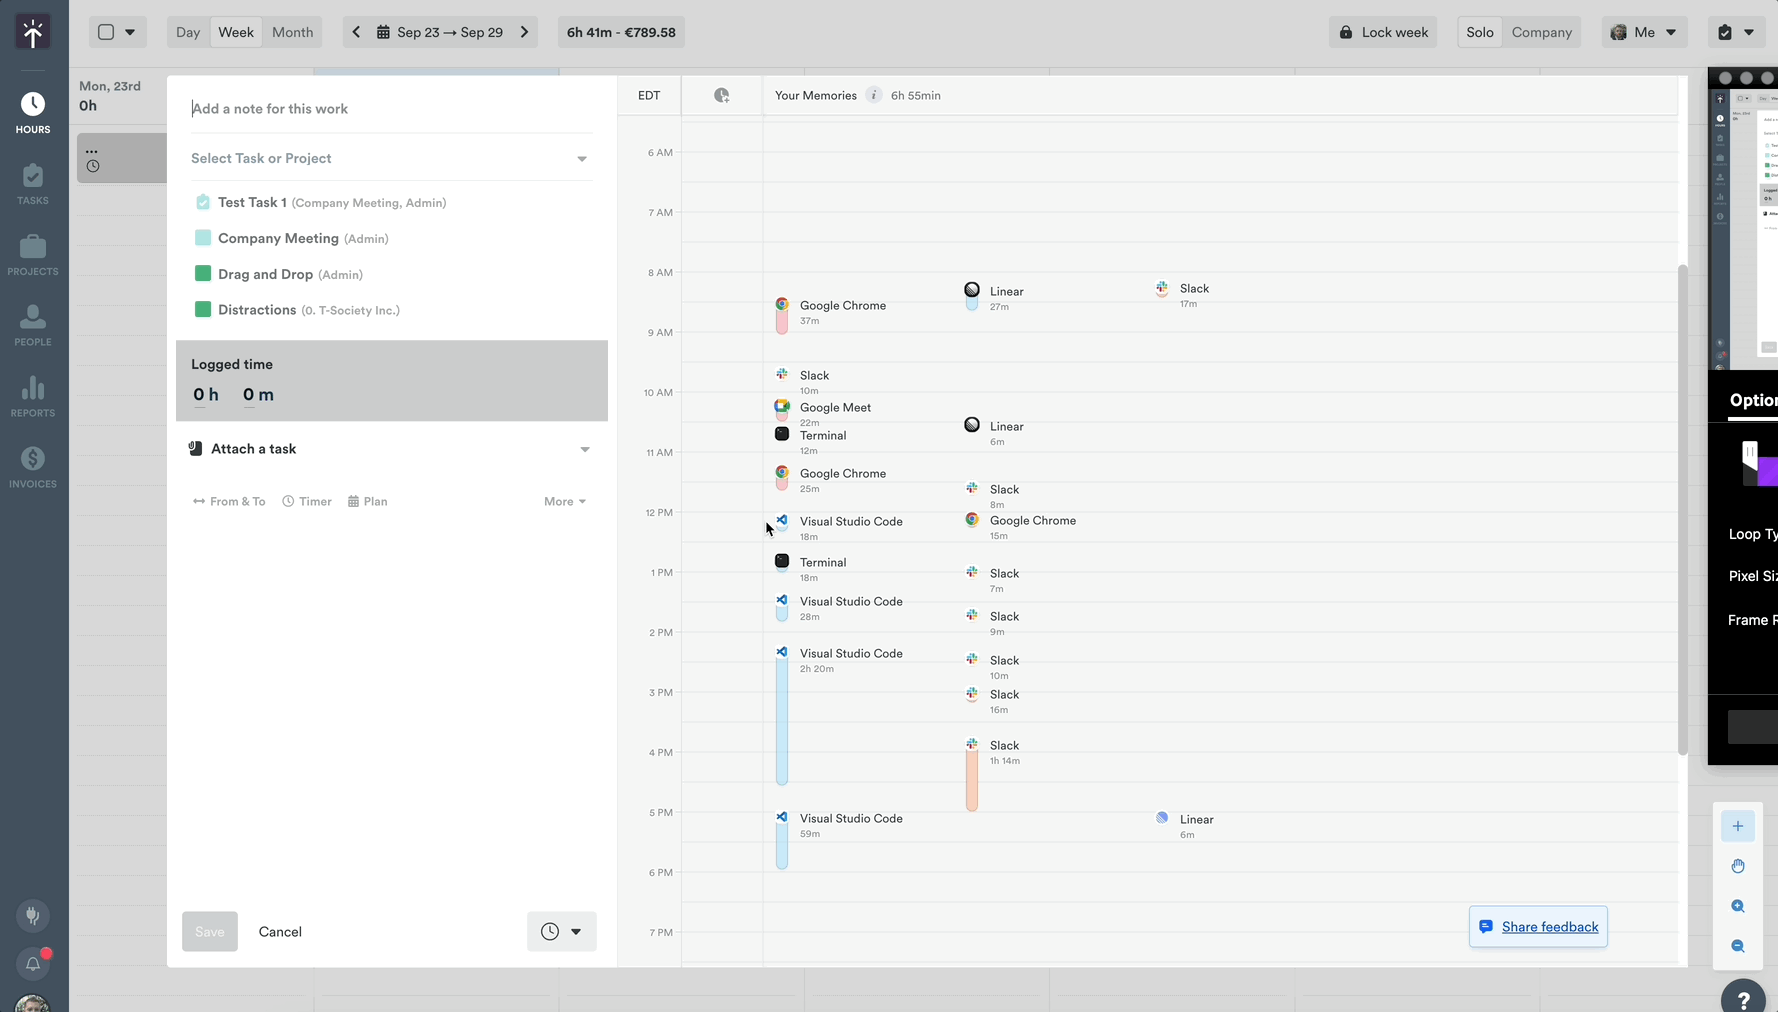Click the pie chart icon near Your Memories
This screenshot has width=1778, height=1012.
pyautogui.click(x=722, y=95)
